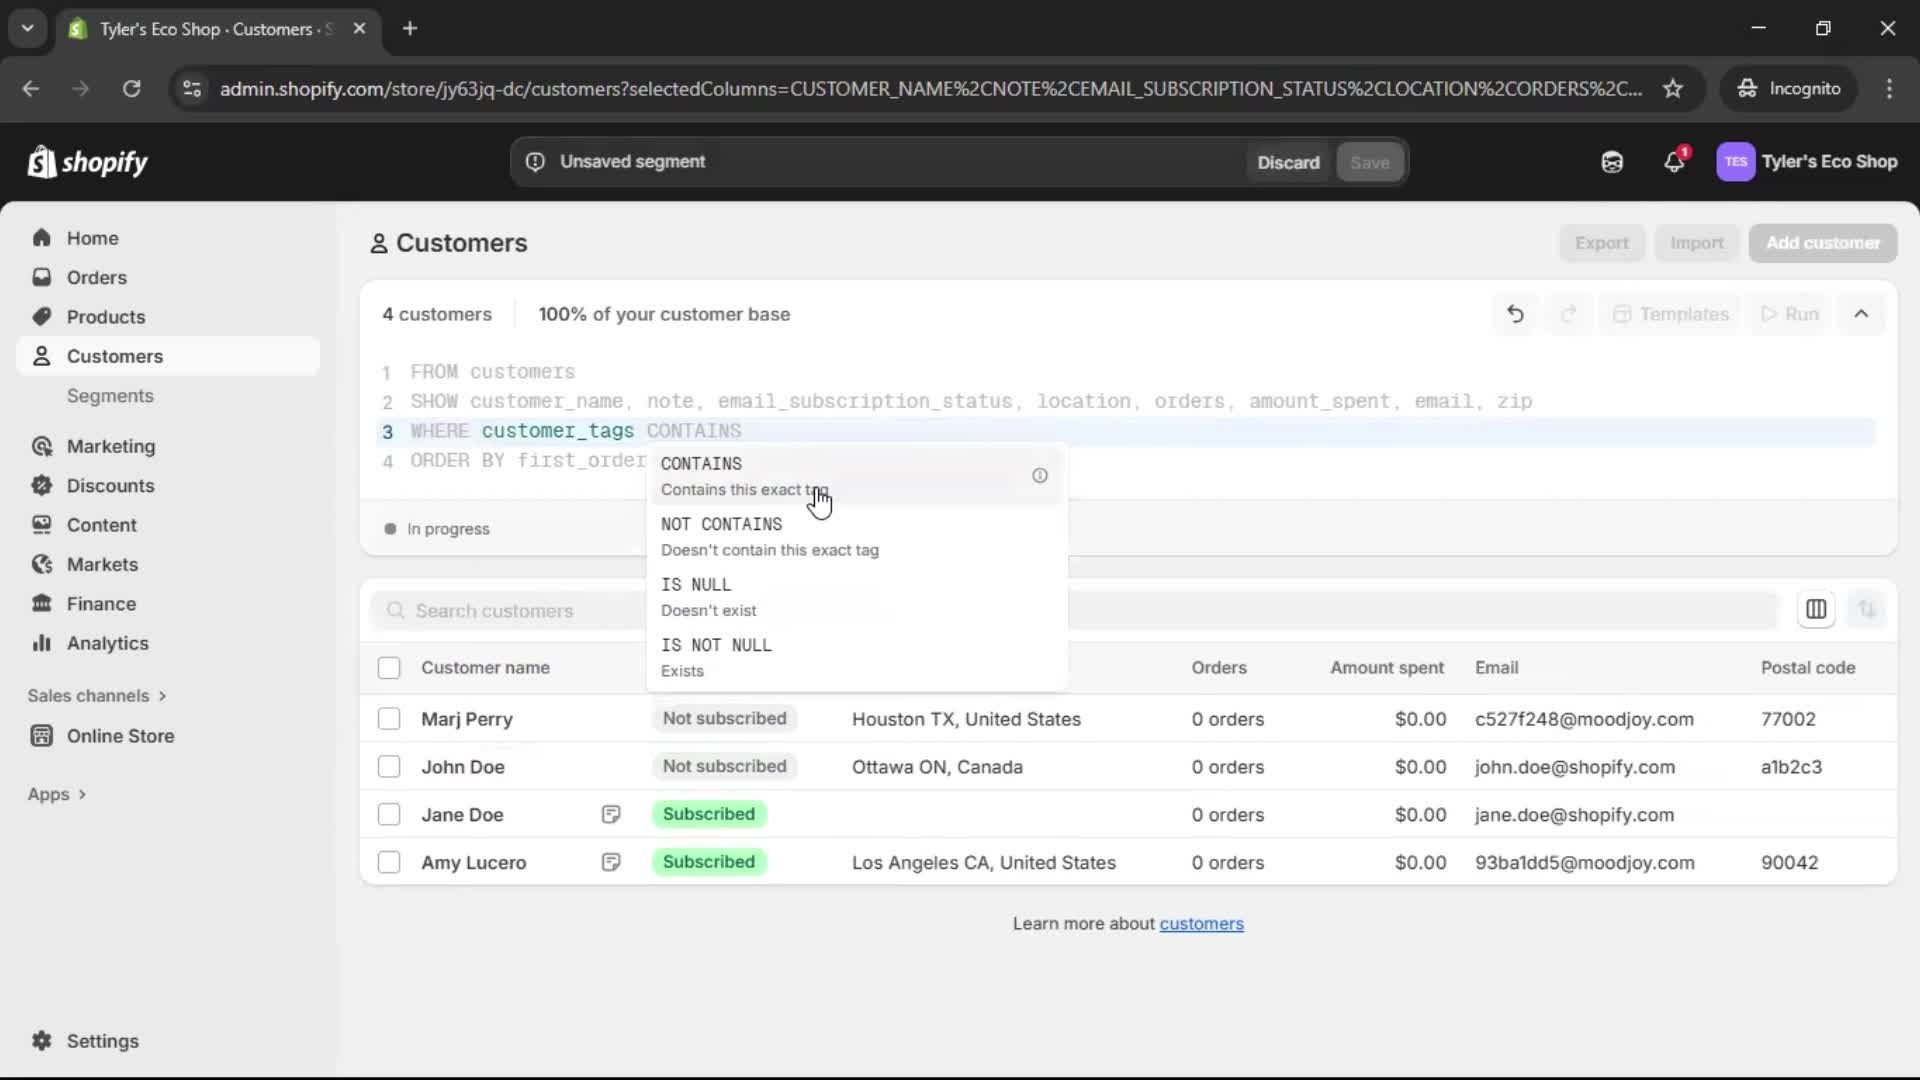Collapse the query editor with chevron
Viewport: 1920px width, 1080px height.
pos(1862,313)
